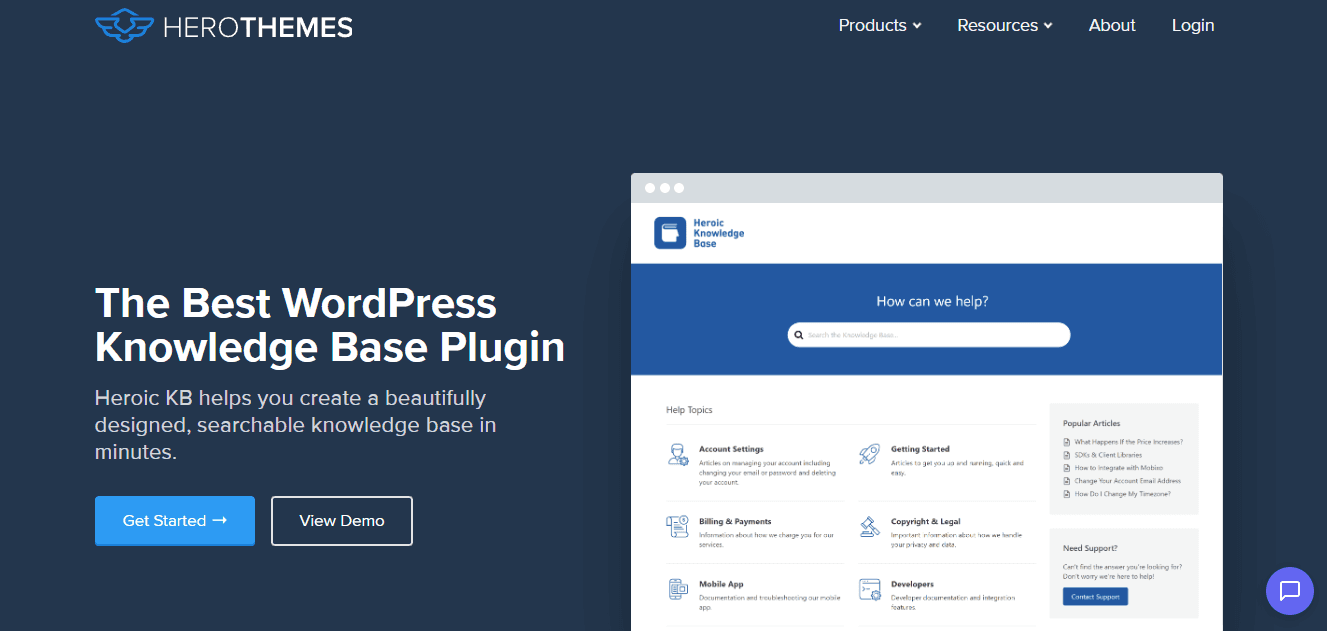Click document icon beside 'How Do I Change My Timezone?'
This screenshot has width=1327, height=631.
[1067, 494]
